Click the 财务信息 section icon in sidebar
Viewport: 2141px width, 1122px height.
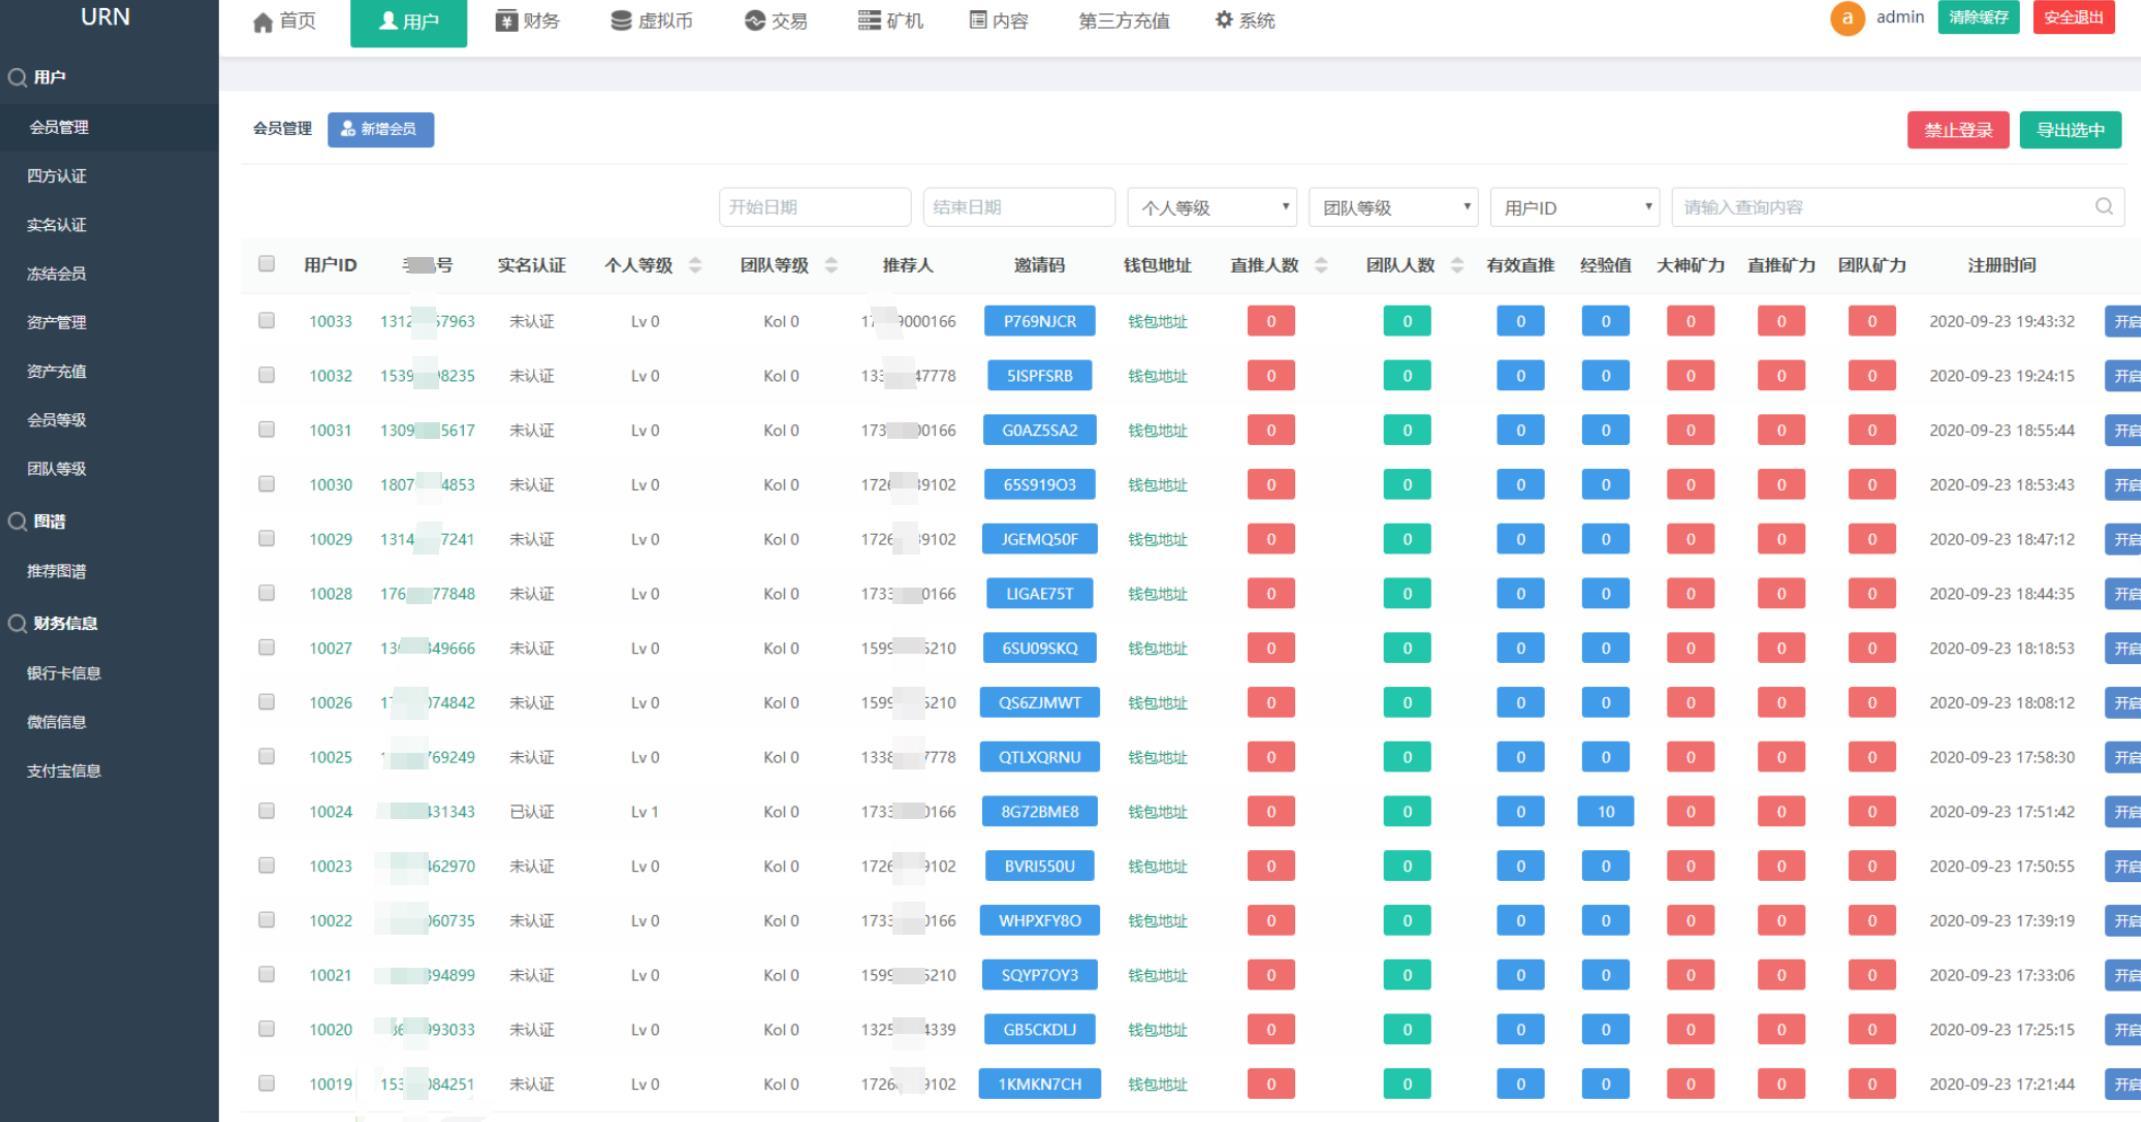pos(17,623)
